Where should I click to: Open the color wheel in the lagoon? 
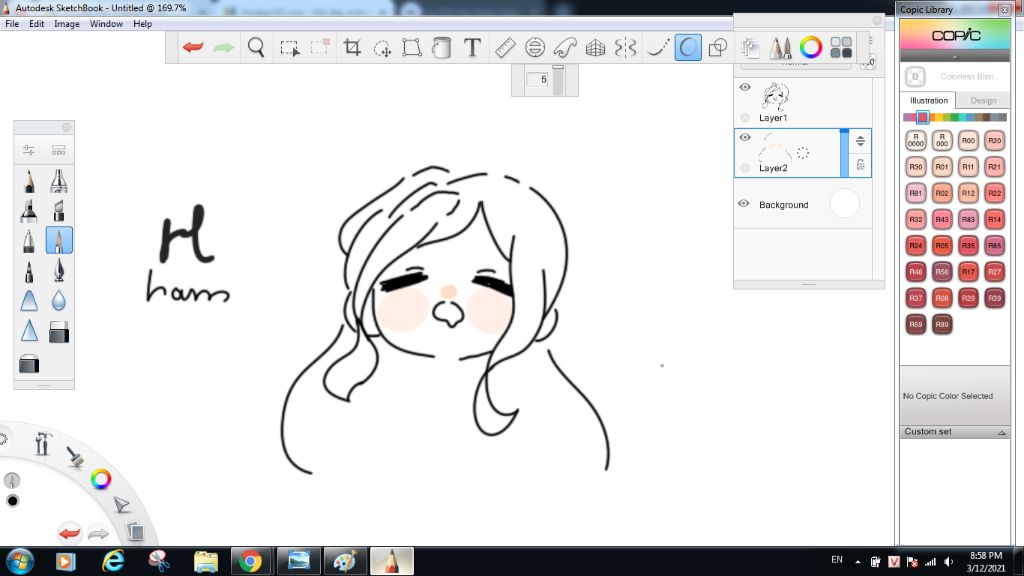pos(101,479)
